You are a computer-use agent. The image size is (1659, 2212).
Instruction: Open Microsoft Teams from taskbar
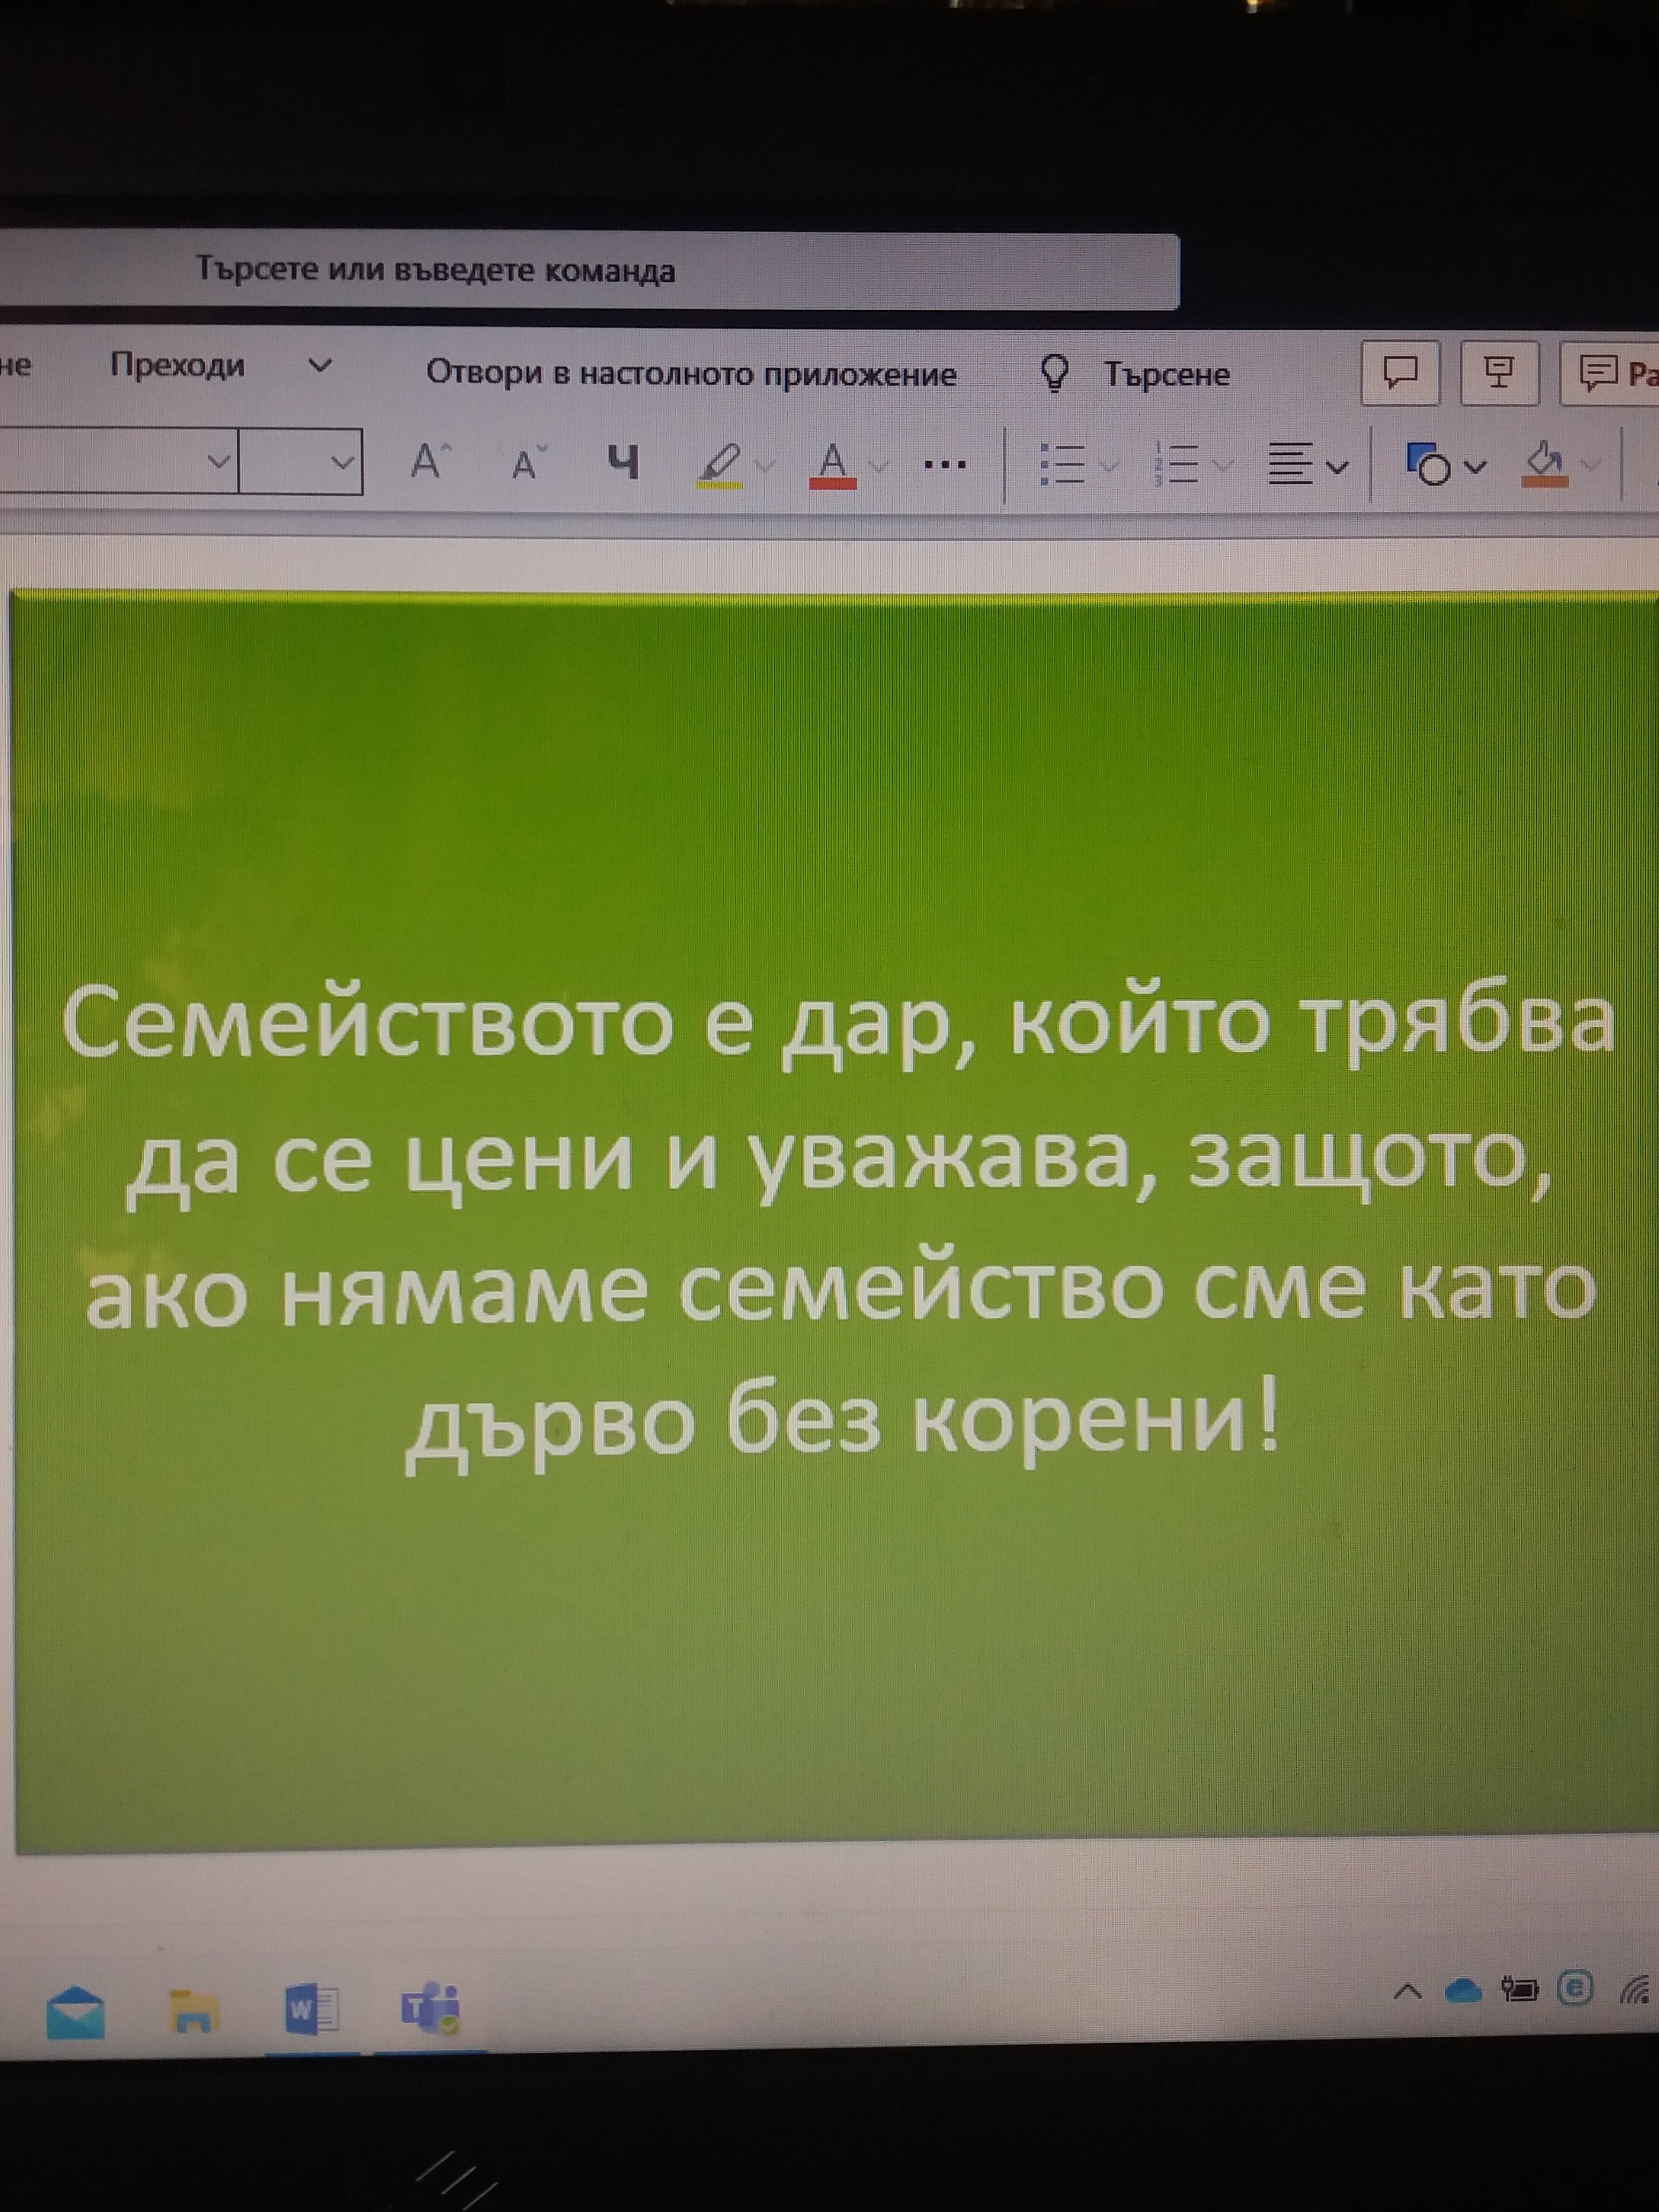click(430, 2008)
